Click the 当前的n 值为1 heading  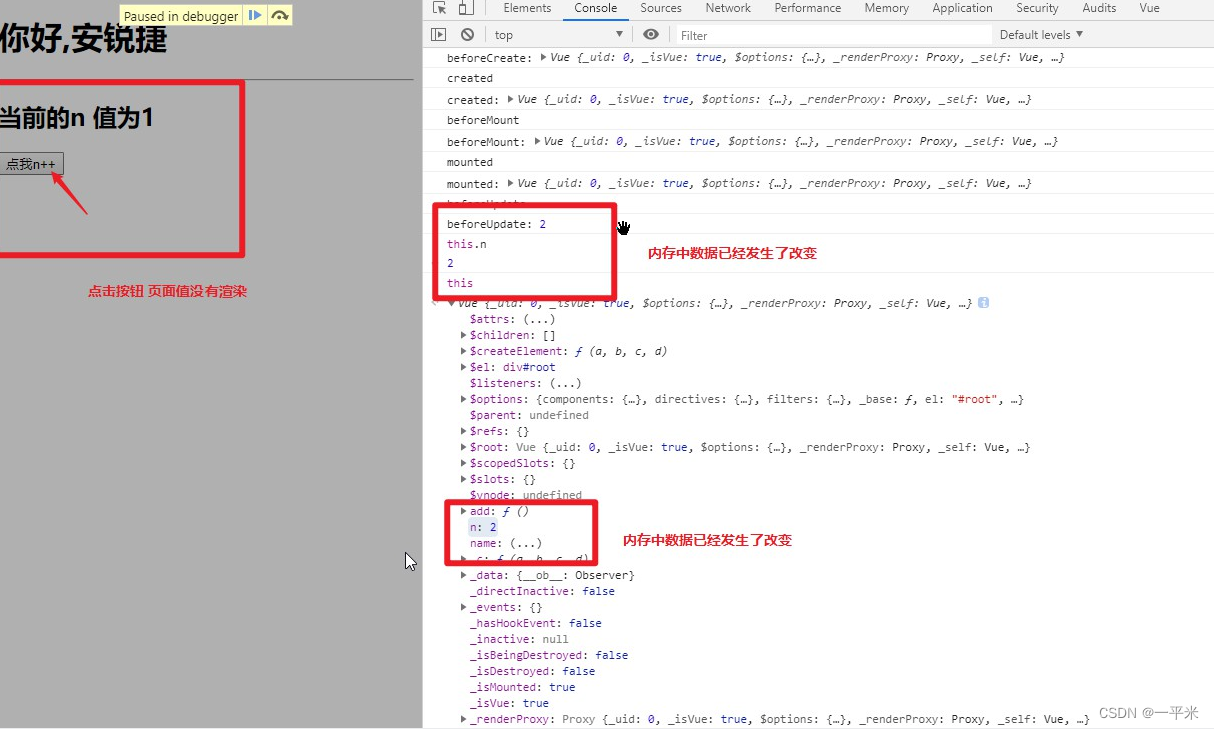76,117
